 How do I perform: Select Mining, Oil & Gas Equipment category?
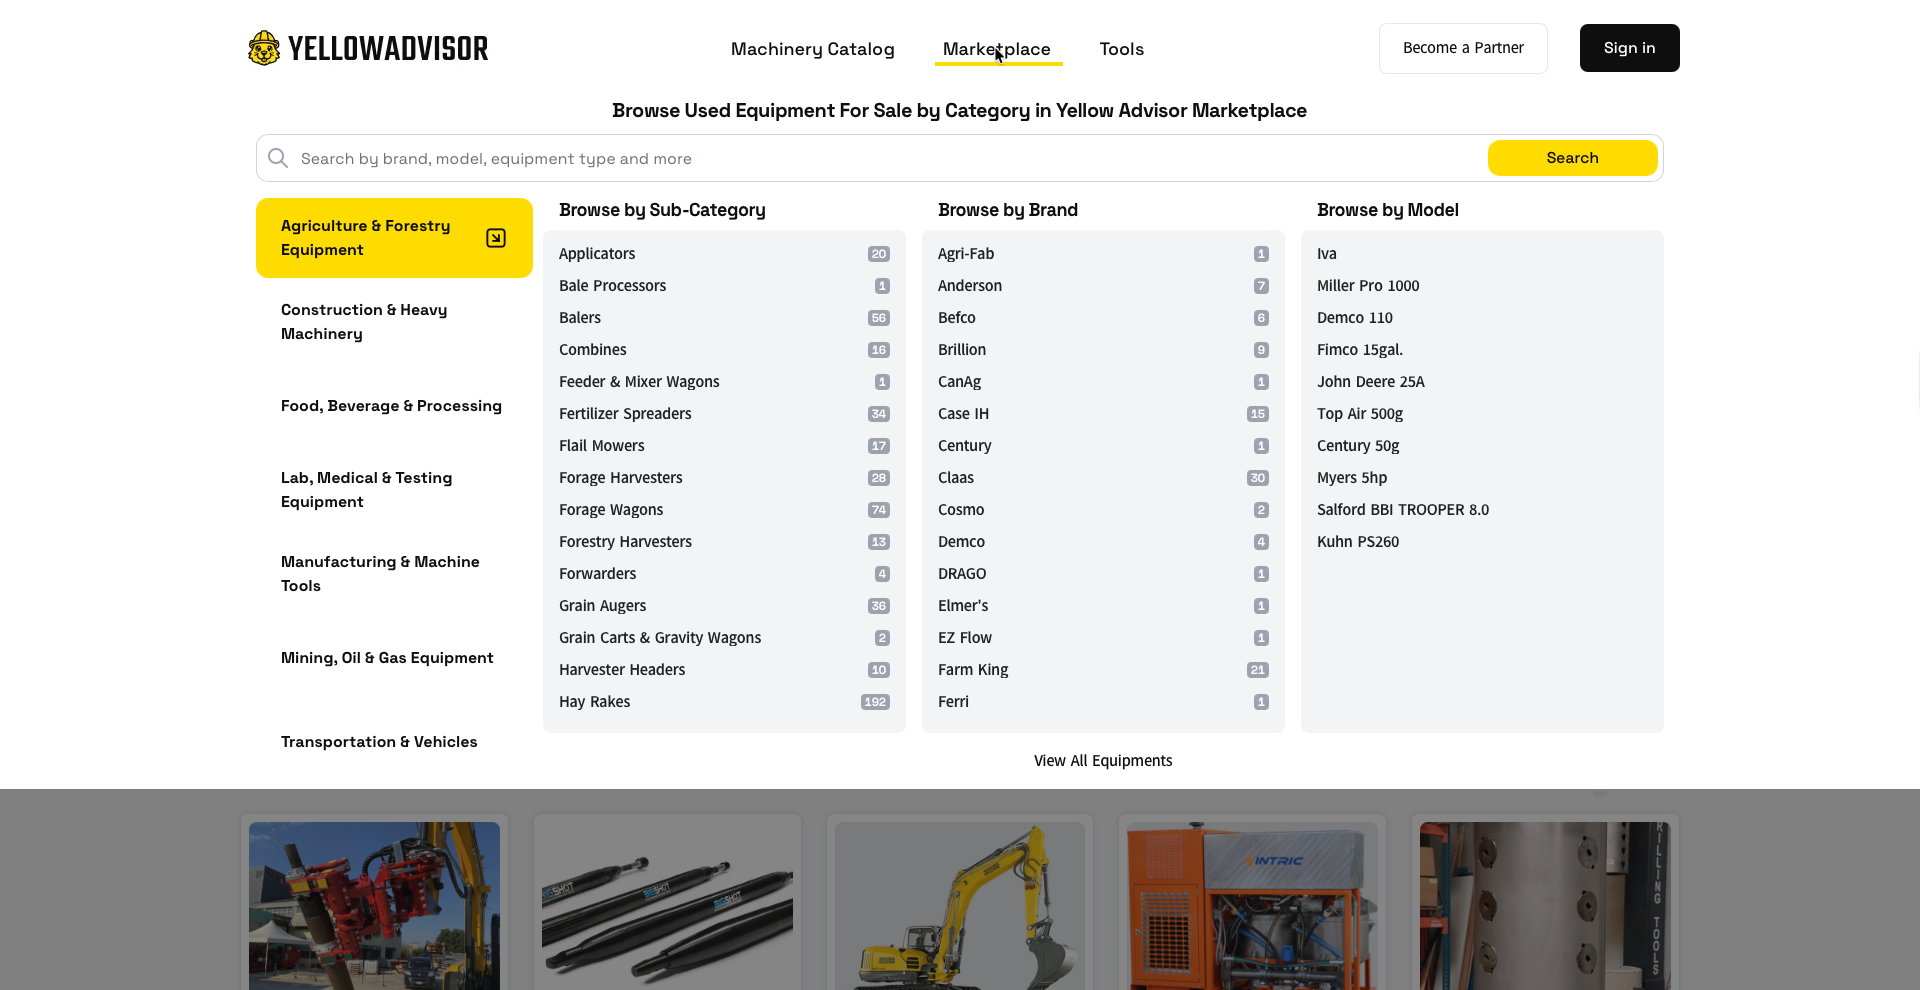point(394,658)
